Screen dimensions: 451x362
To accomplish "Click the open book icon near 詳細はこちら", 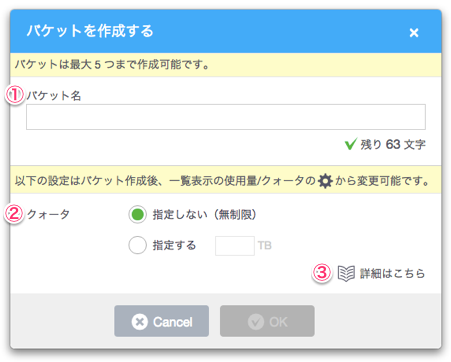I will coord(346,274).
